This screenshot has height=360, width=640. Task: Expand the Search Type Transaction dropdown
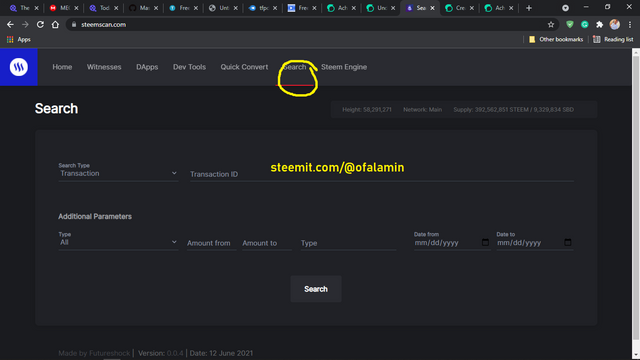pyautogui.click(x=118, y=173)
